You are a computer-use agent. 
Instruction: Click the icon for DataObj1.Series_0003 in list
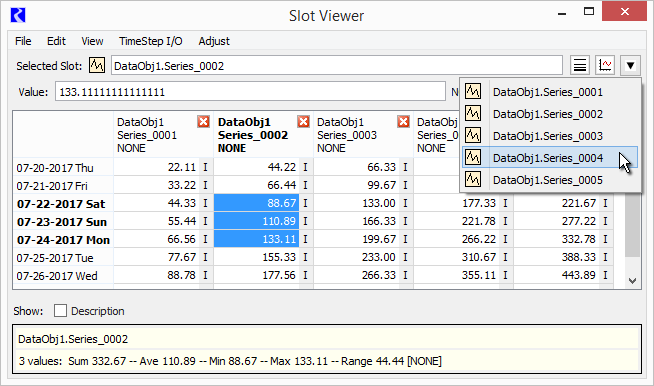coord(473,135)
